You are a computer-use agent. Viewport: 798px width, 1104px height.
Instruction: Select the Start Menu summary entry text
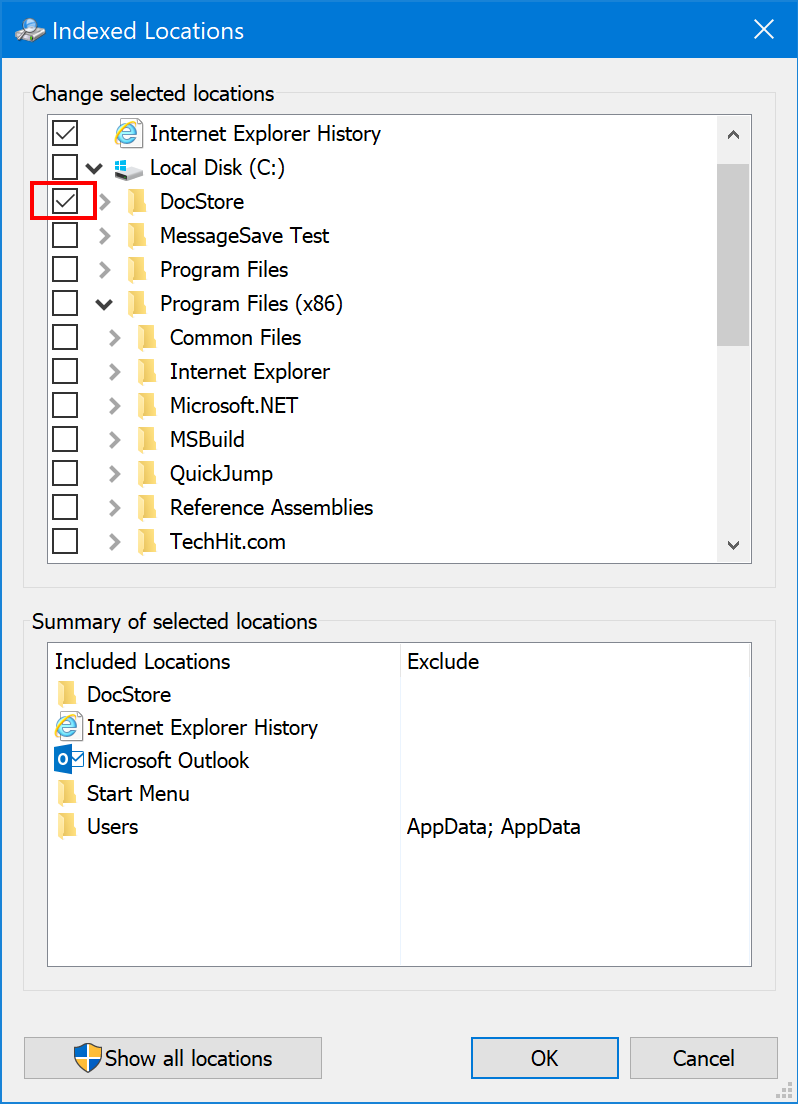[x=138, y=794]
